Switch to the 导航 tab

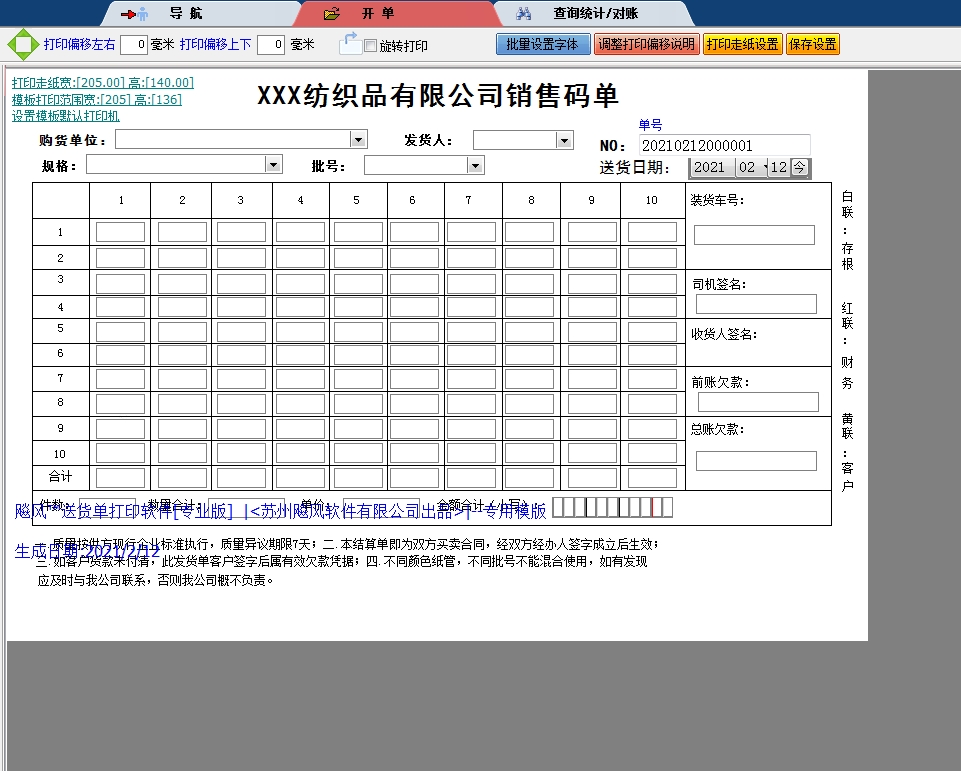click(185, 14)
